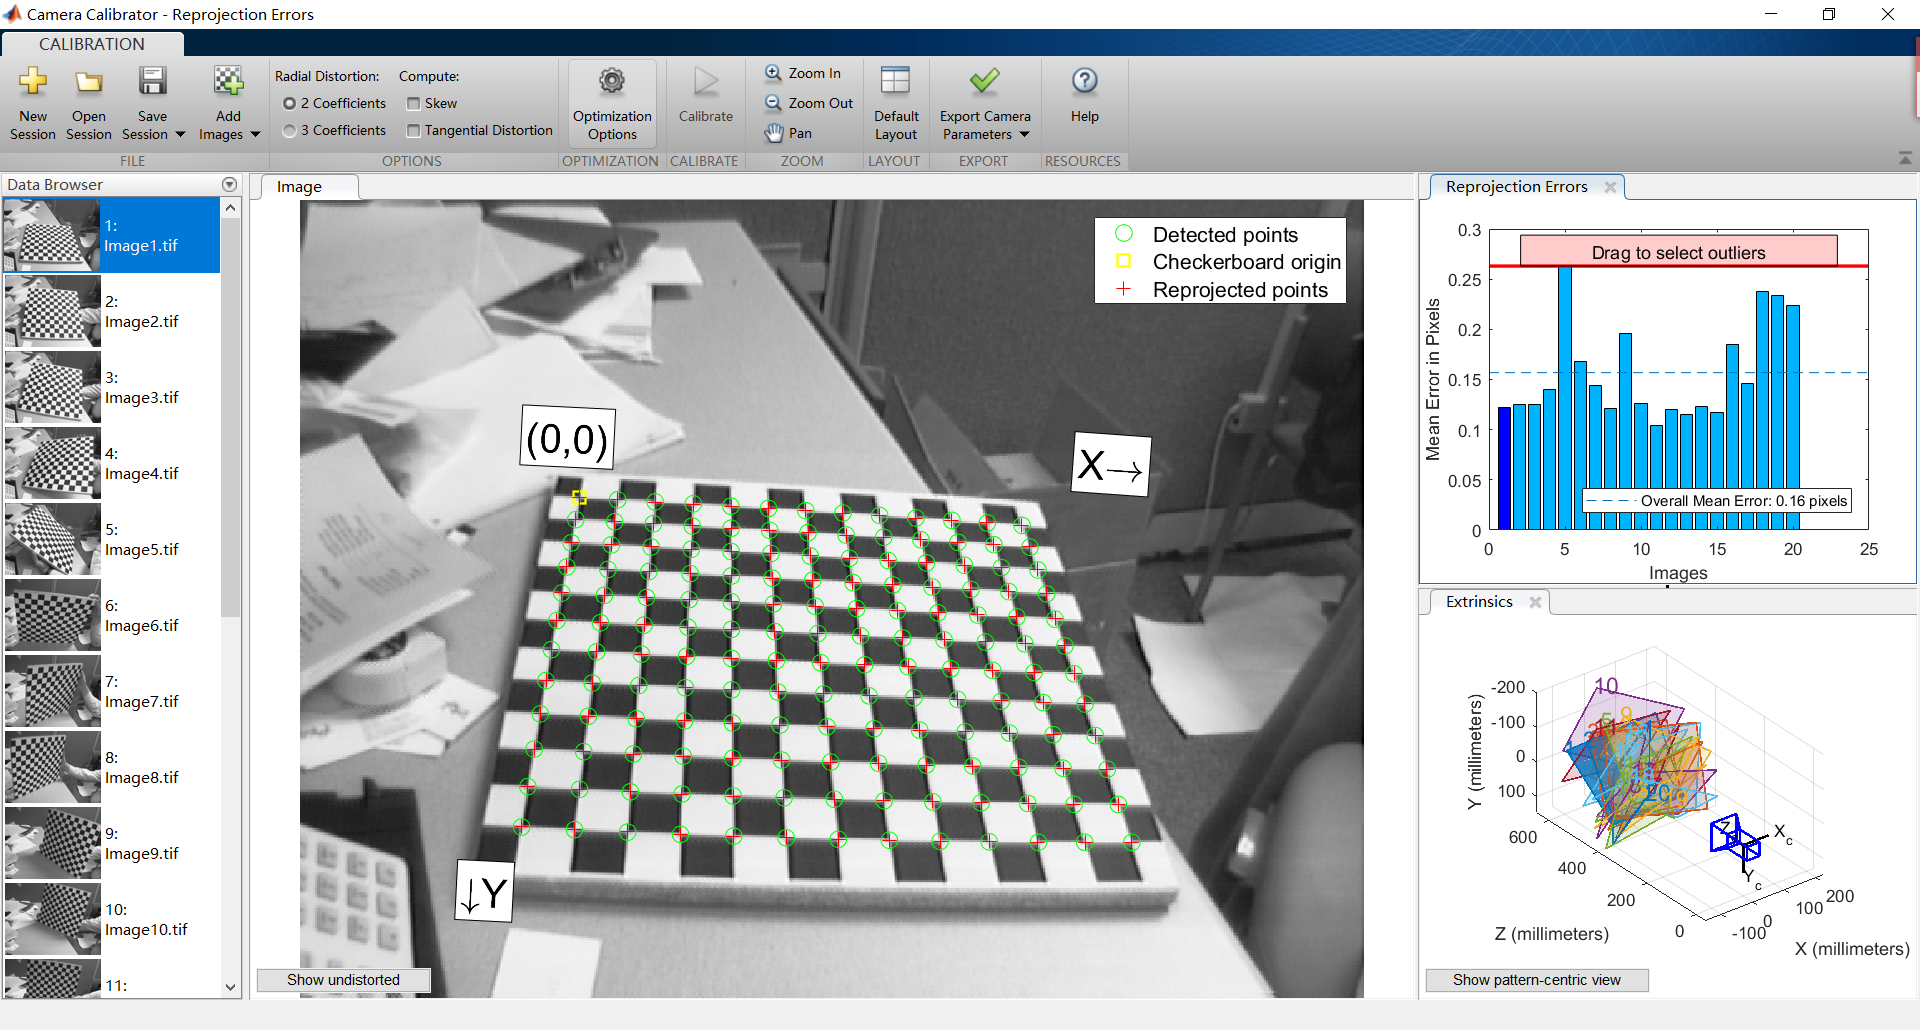Select the Pan hand tool
Image resolution: width=1920 pixels, height=1030 pixels.
[x=789, y=133]
